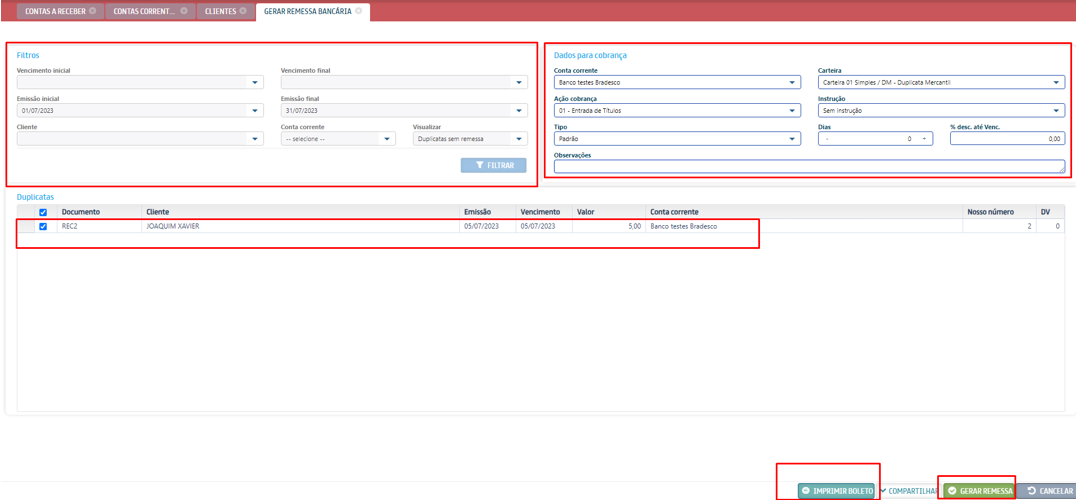Expand the Visualizar dropdown in filters

click(519, 139)
